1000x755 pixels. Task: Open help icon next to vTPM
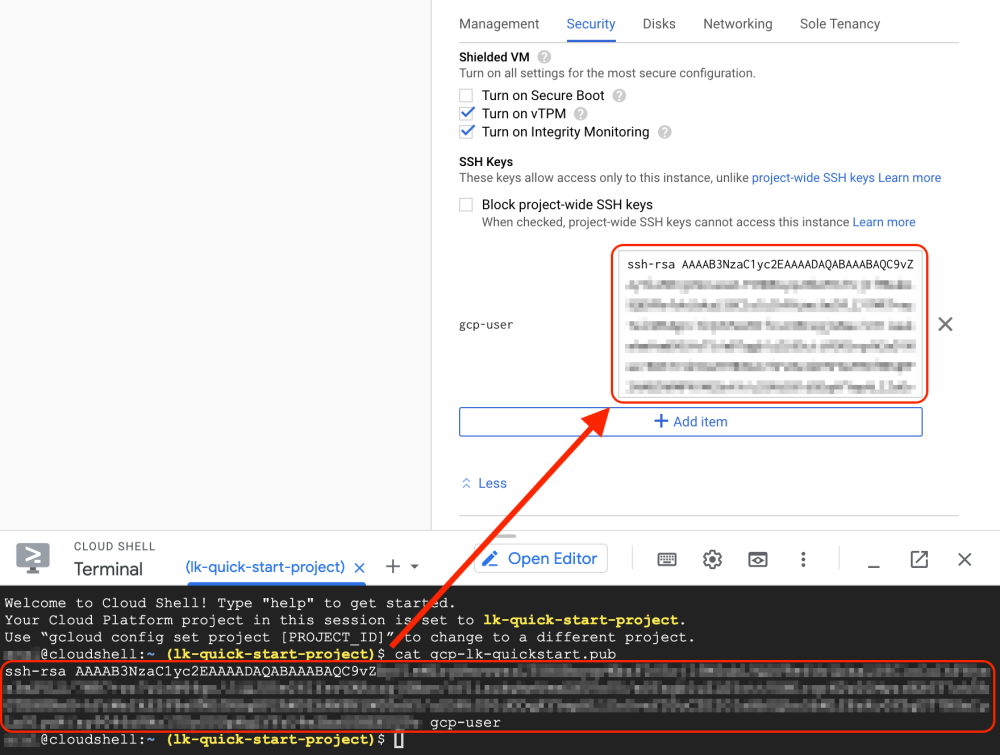580,114
